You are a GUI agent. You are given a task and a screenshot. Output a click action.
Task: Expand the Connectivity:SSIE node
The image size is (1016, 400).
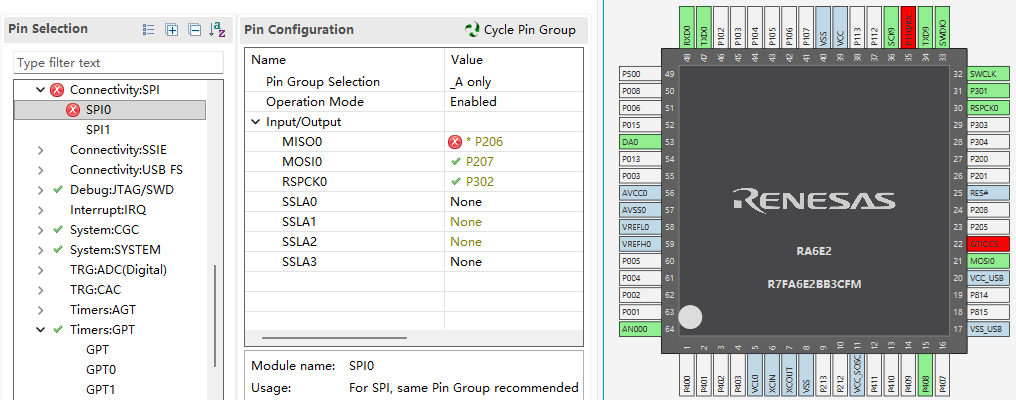tap(41, 150)
